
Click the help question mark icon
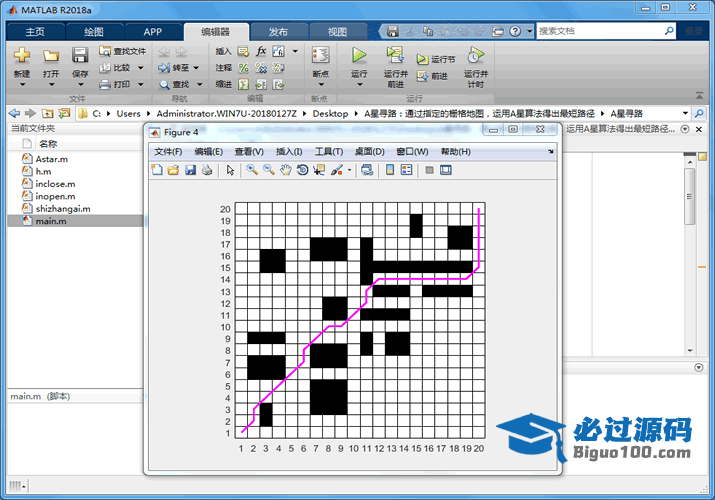coord(515,31)
